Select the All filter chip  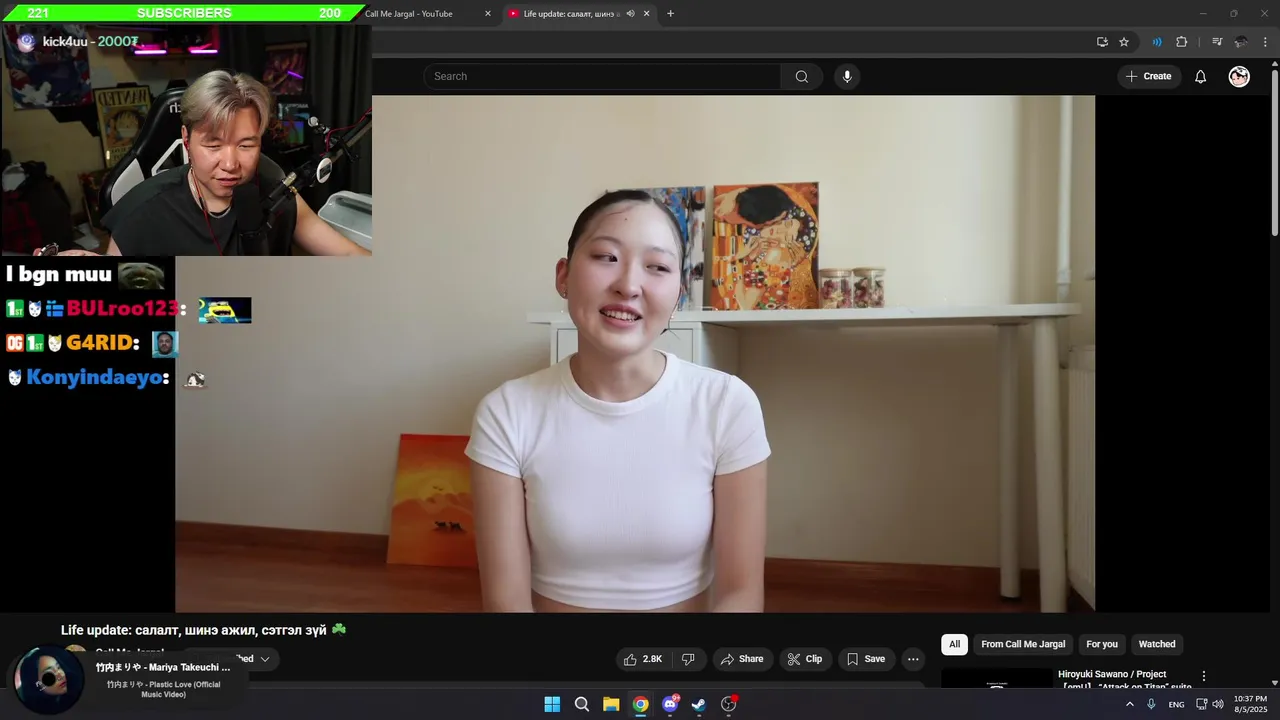coord(954,644)
